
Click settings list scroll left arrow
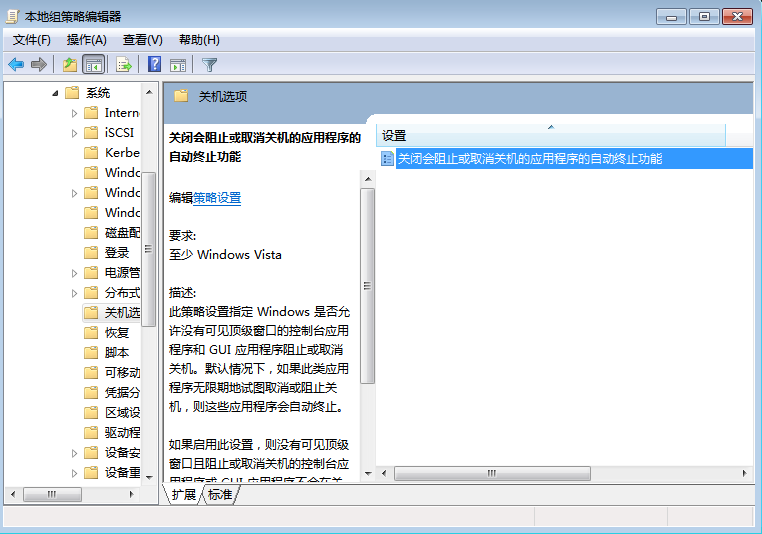pos(384,473)
